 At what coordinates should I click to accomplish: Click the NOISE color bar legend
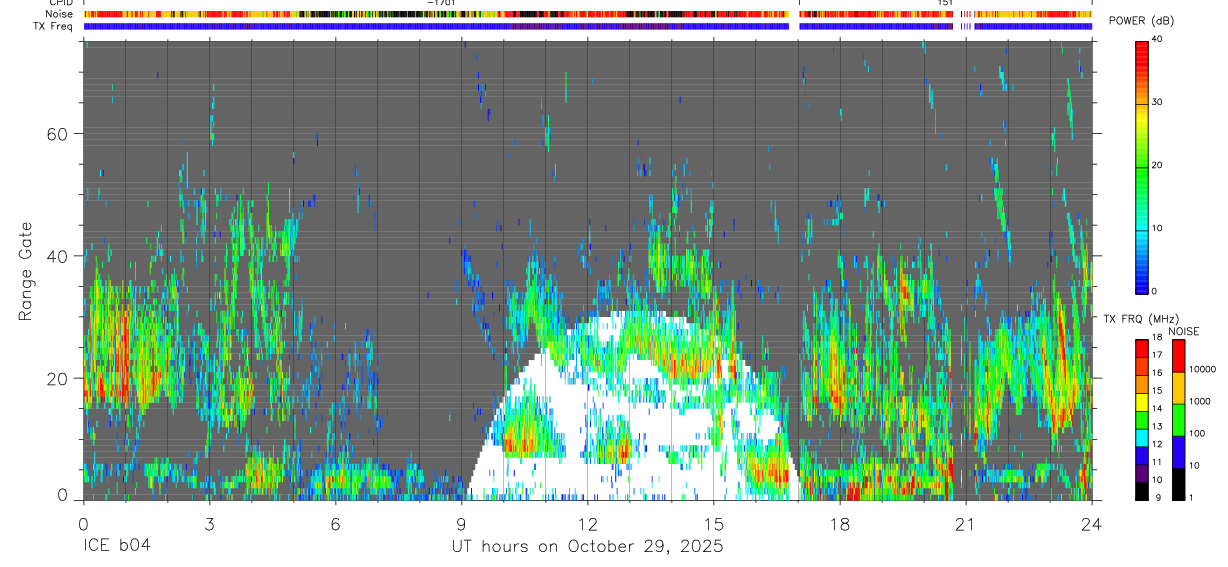[x=1178, y=419]
